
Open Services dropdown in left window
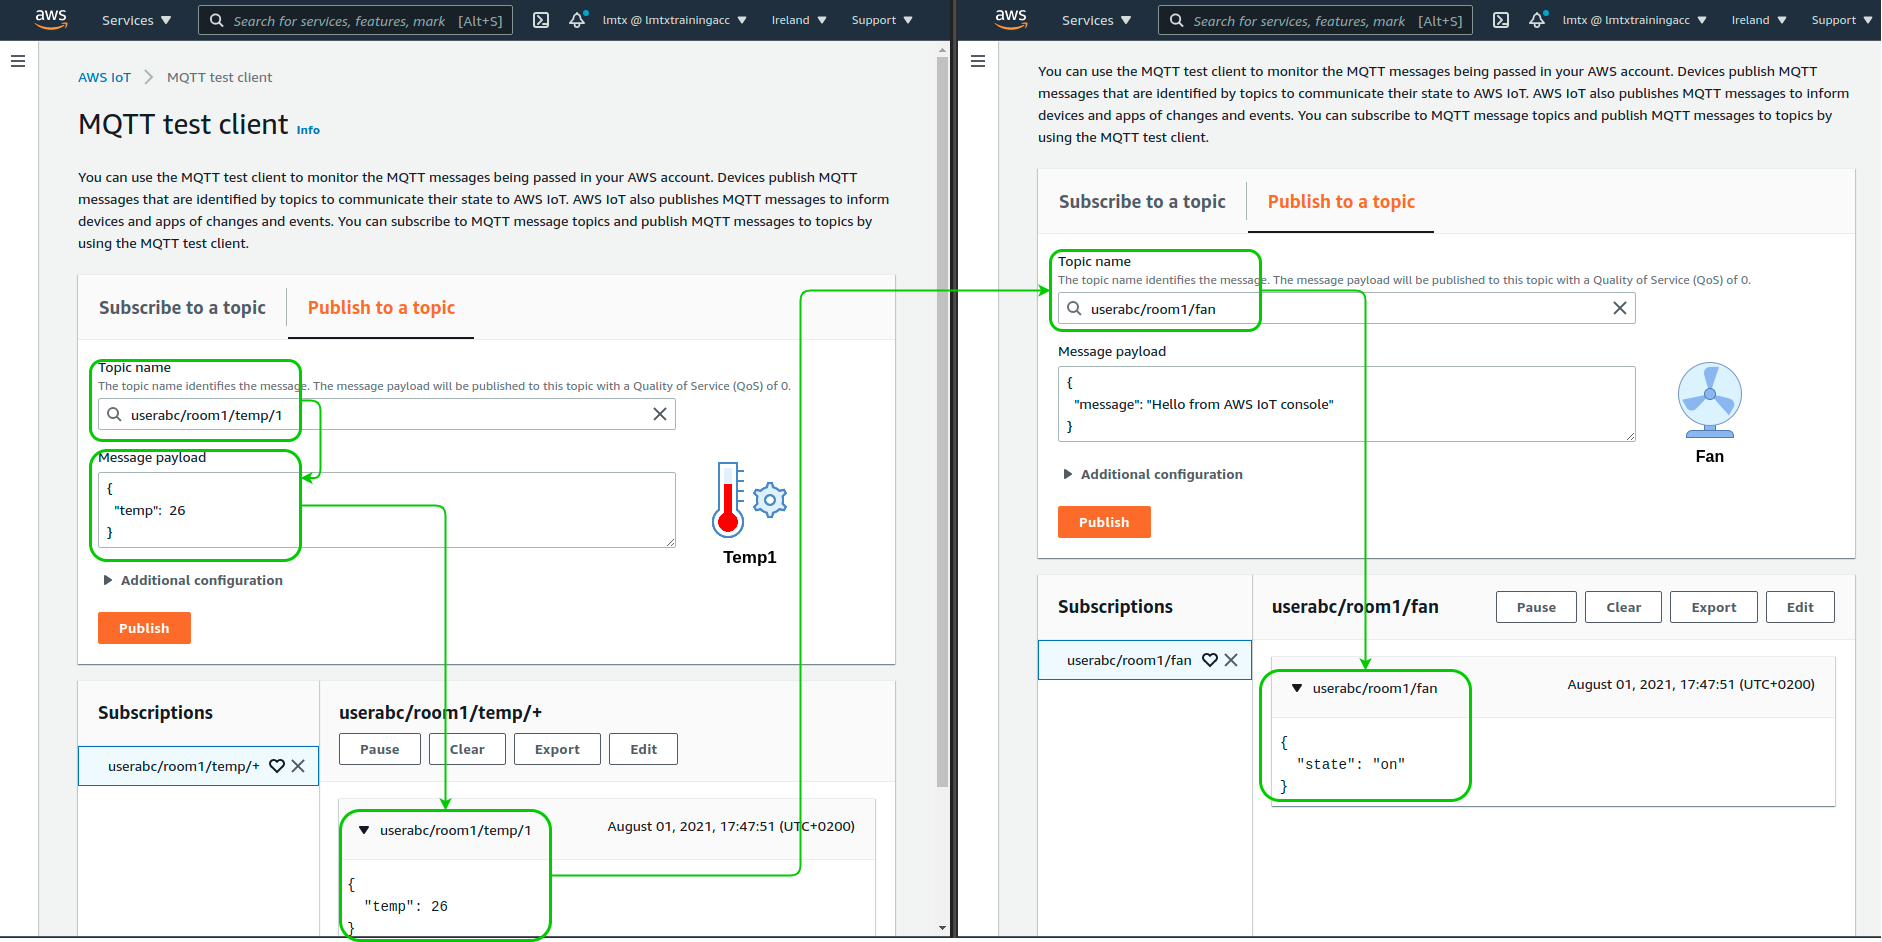(137, 20)
